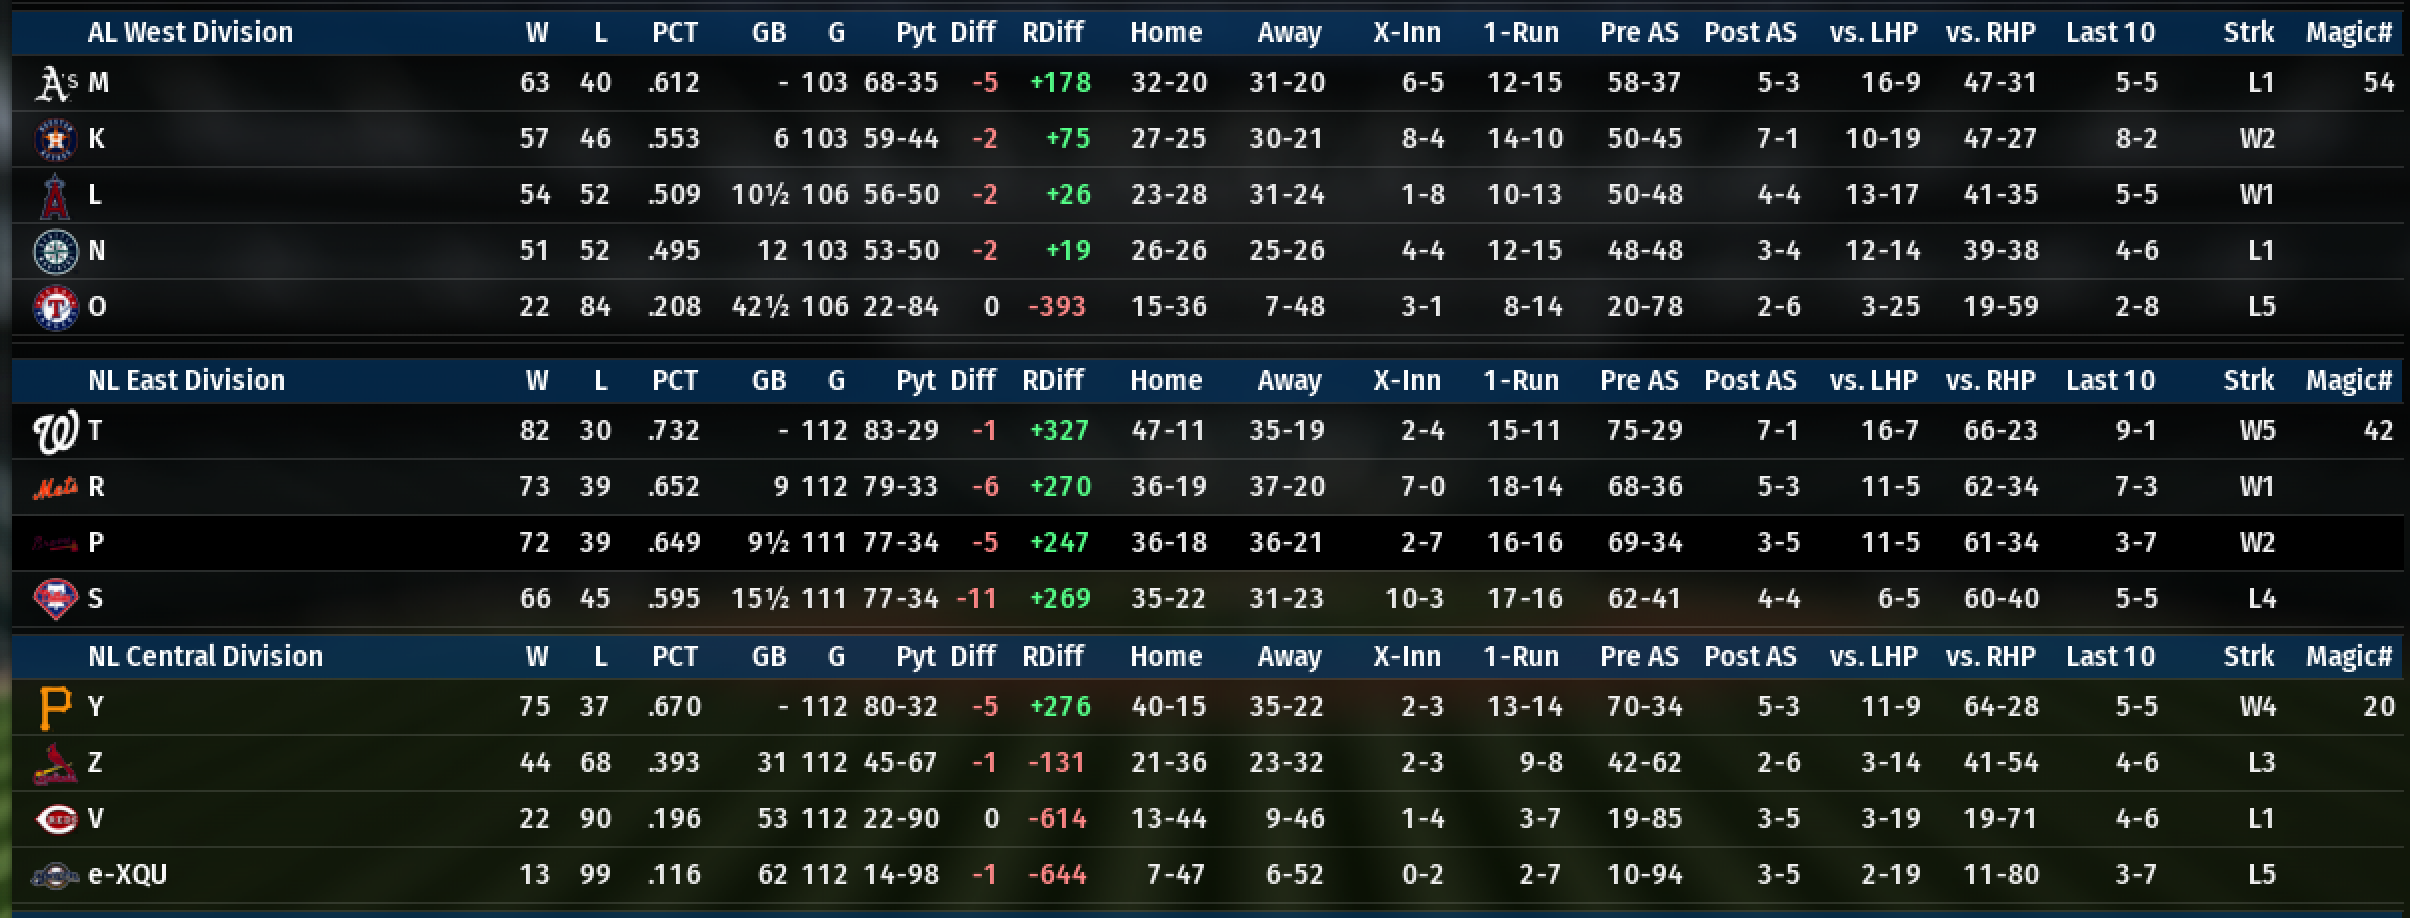
Task: Sort AL West by Strk column
Action: point(2248,33)
